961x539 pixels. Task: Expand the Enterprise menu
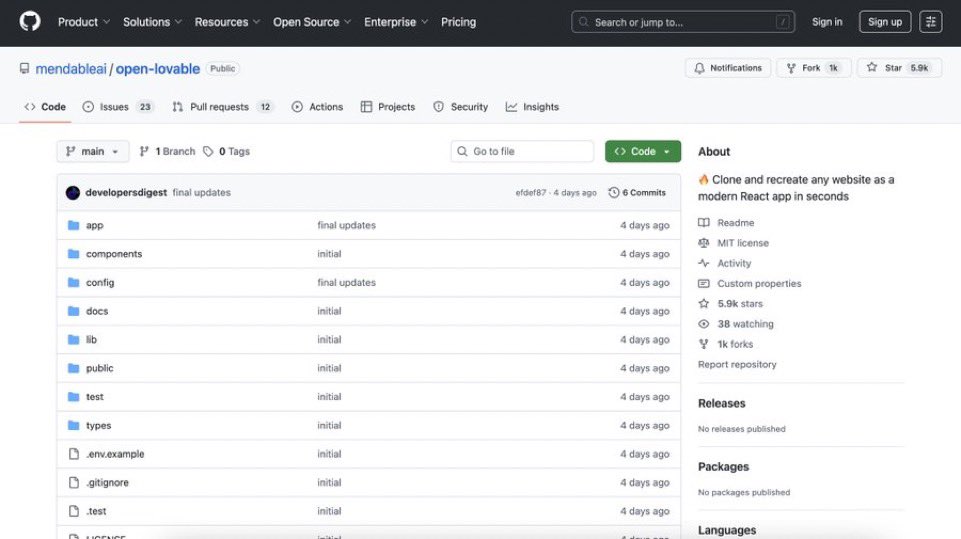click(x=396, y=22)
